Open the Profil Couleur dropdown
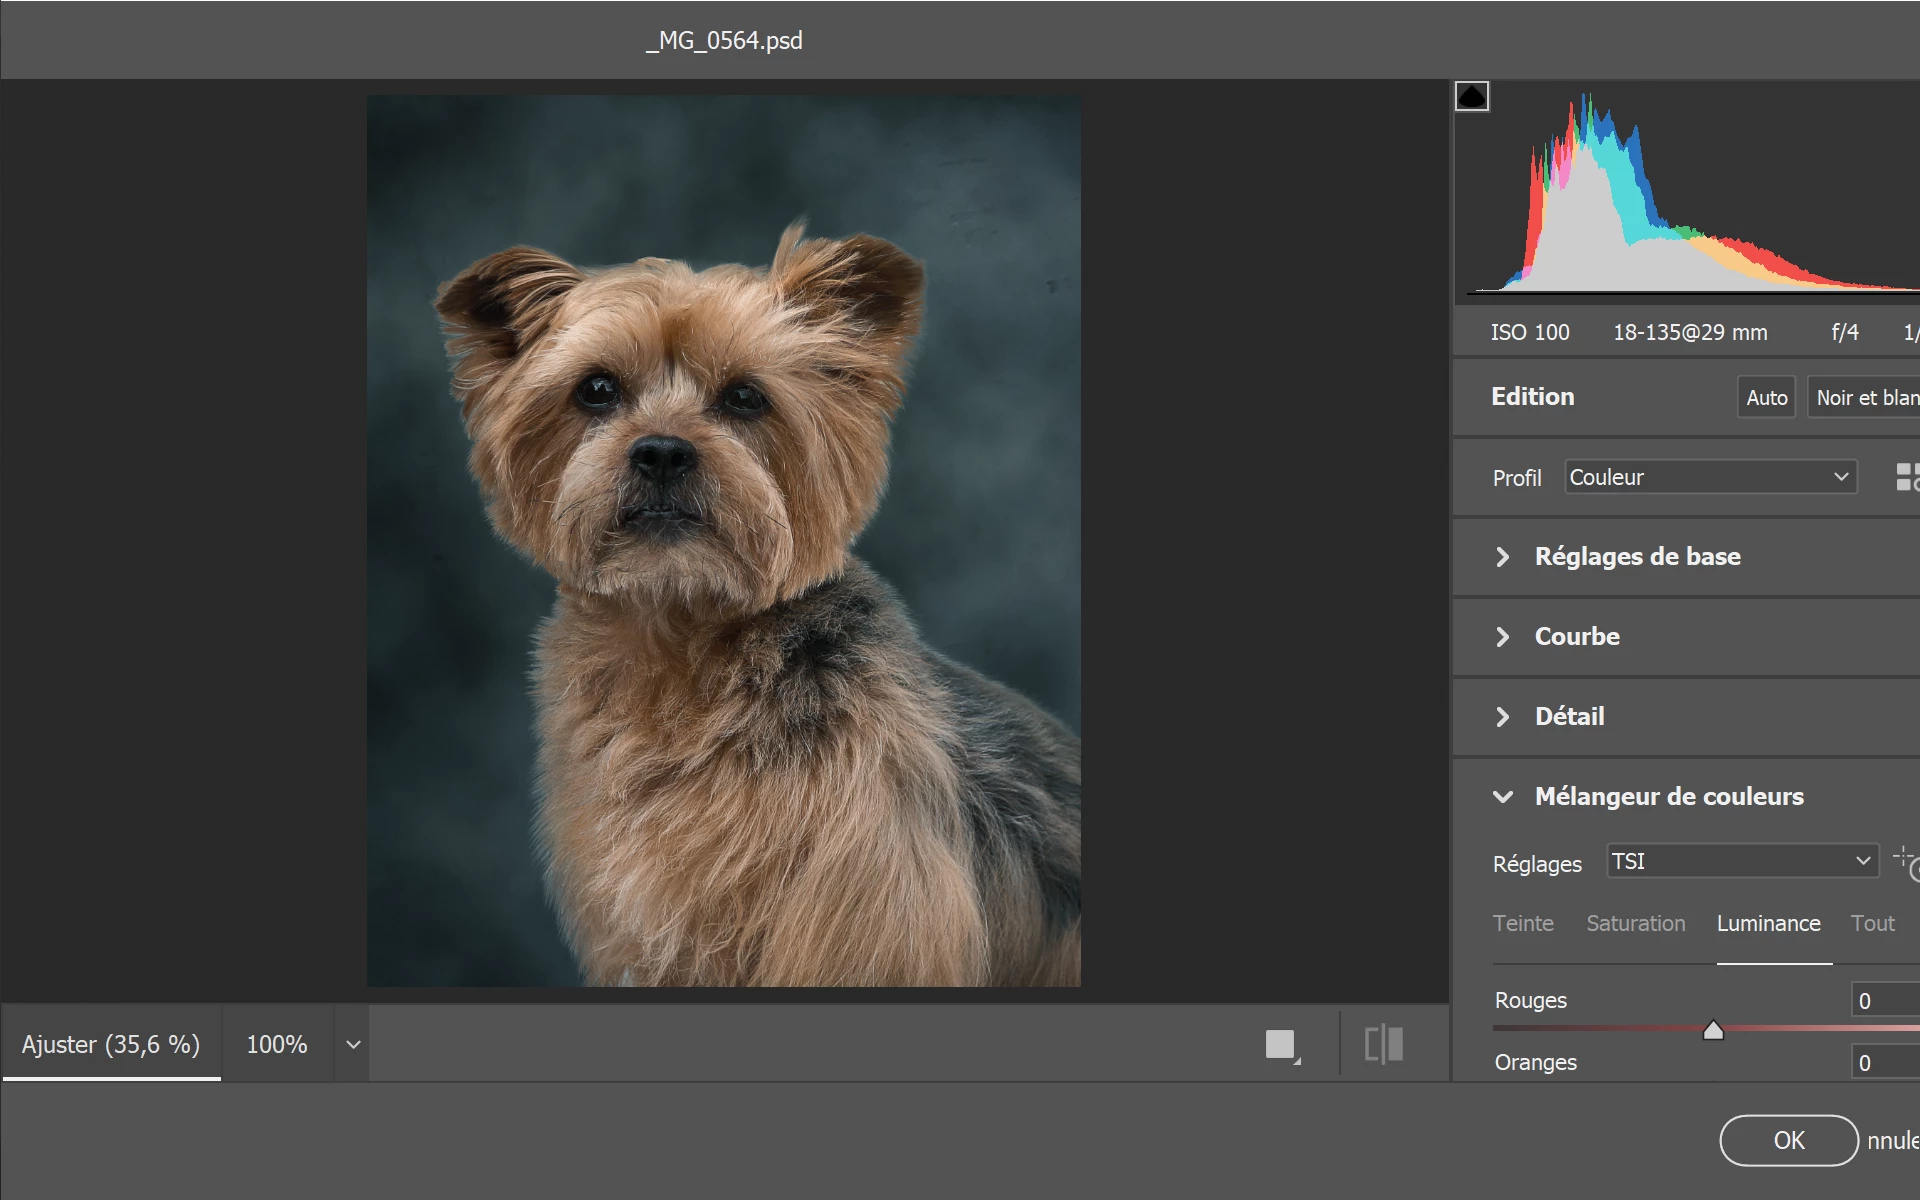Screen dimensions: 1920x1200 click(1710, 477)
